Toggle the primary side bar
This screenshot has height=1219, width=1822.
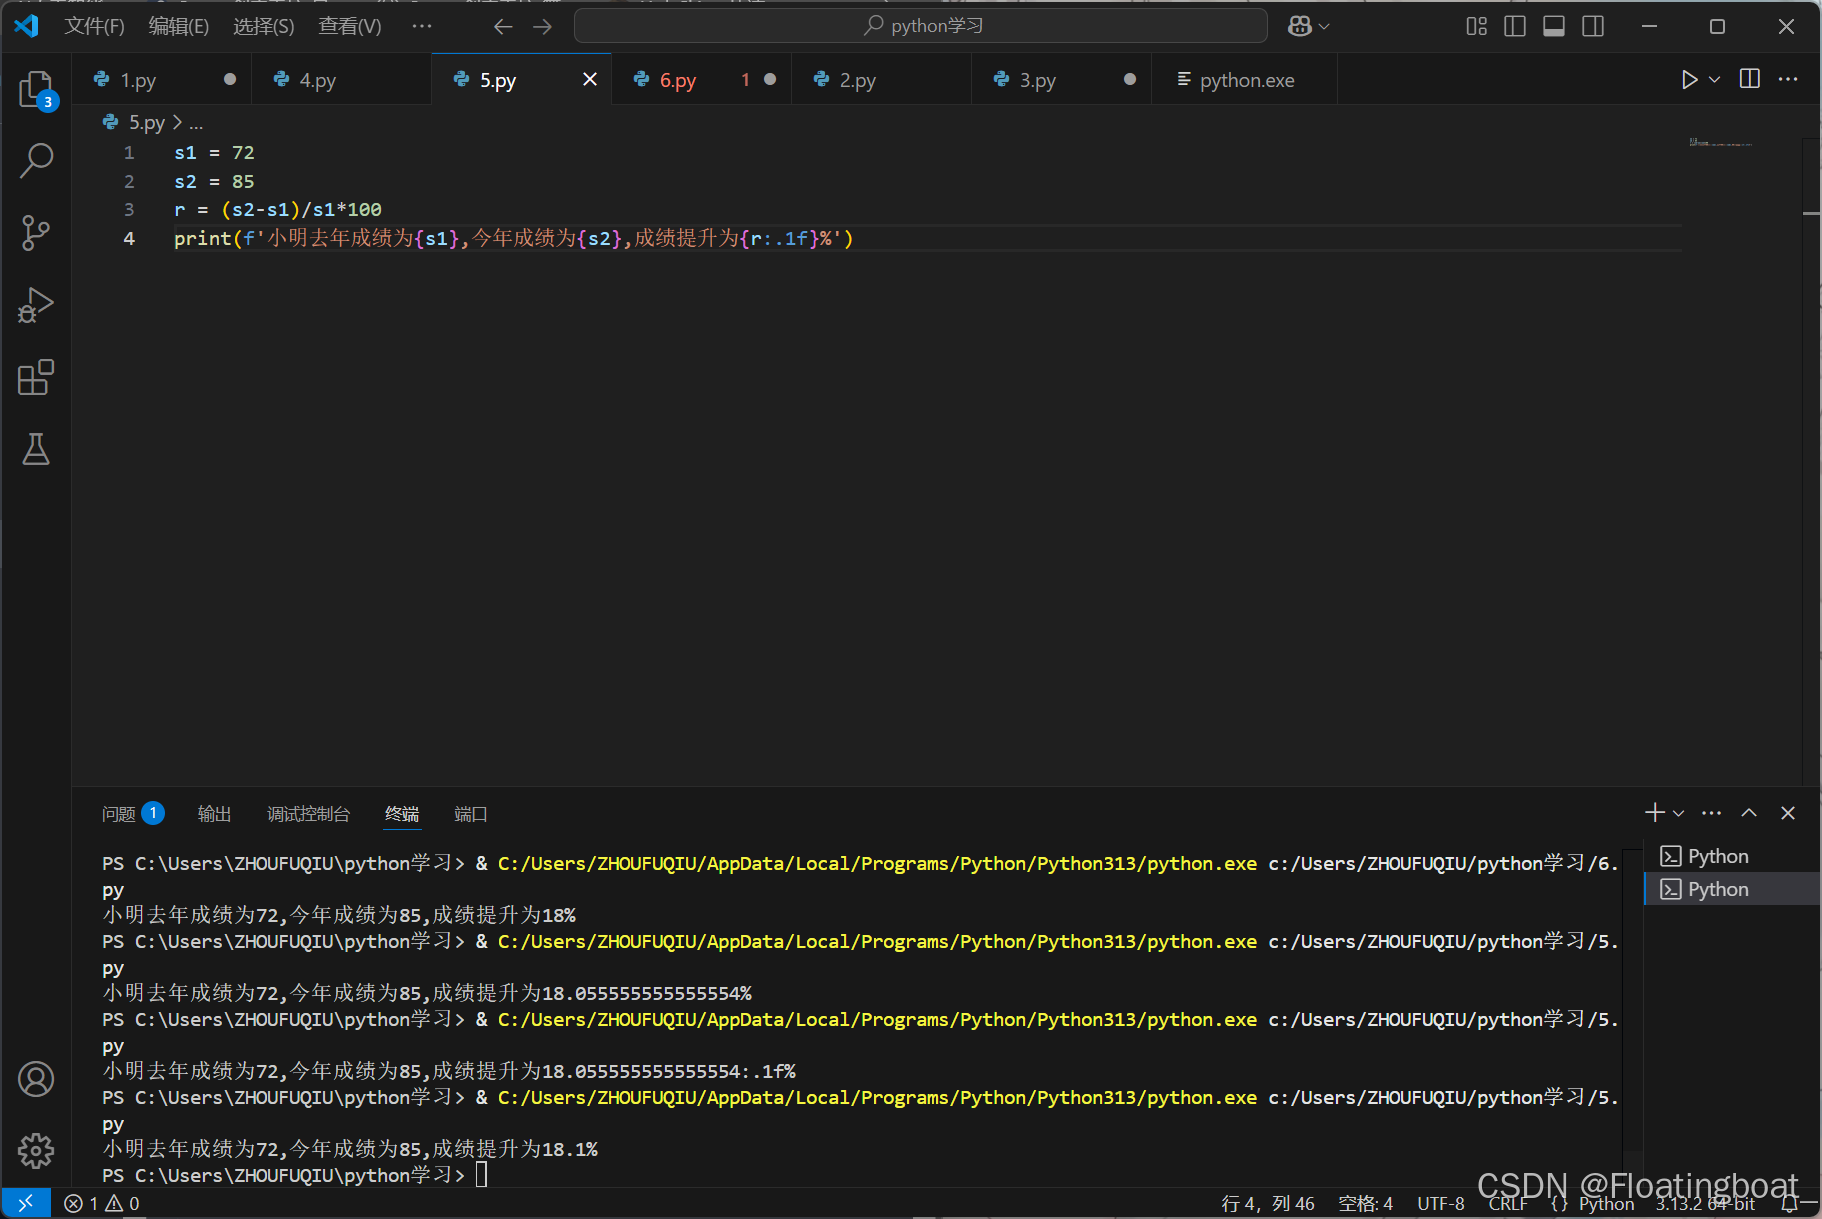click(1515, 26)
